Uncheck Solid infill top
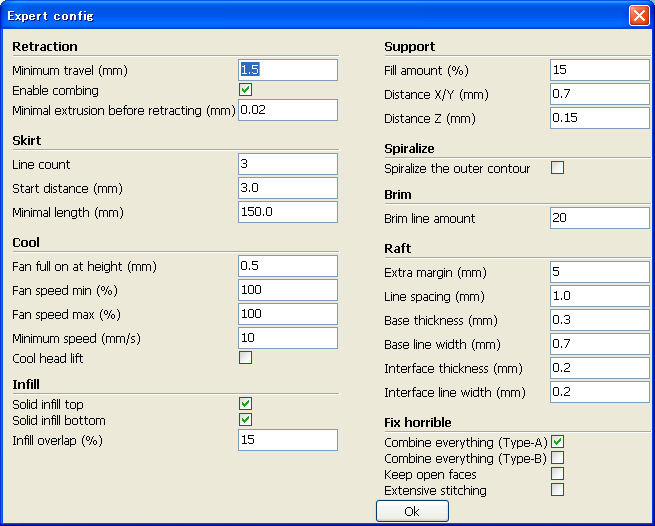This screenshot has height=526, width=655. (x=245, y=404)
